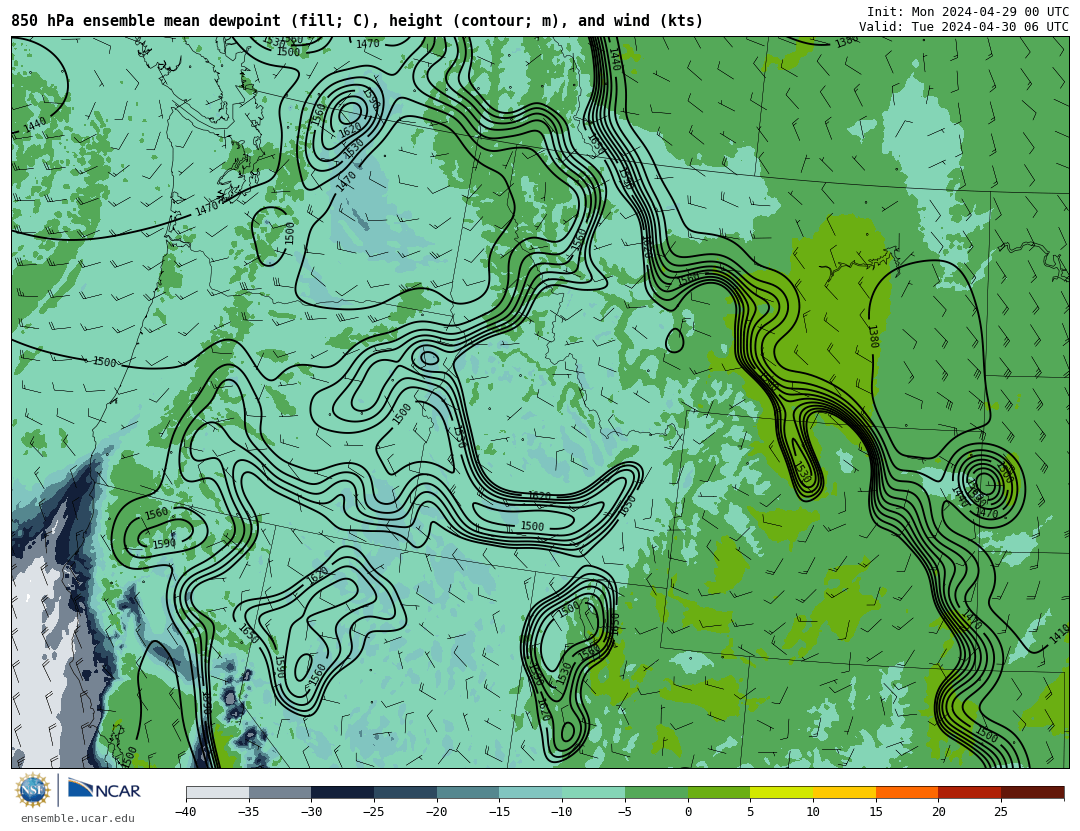Image resolution: width=1080 pixels, height=831 pixels.
Task: Pick the yellow-green 5 to 10 colorbar swatch
Action: point(782,792)
